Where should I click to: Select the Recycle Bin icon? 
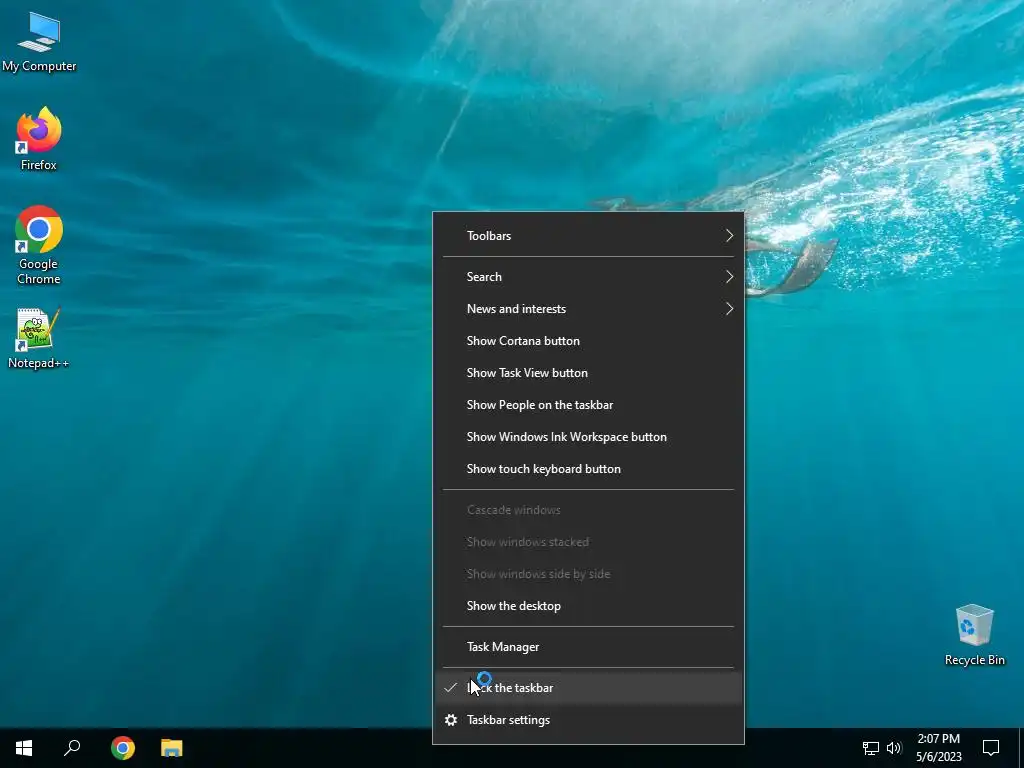click(x=974, y=634)
